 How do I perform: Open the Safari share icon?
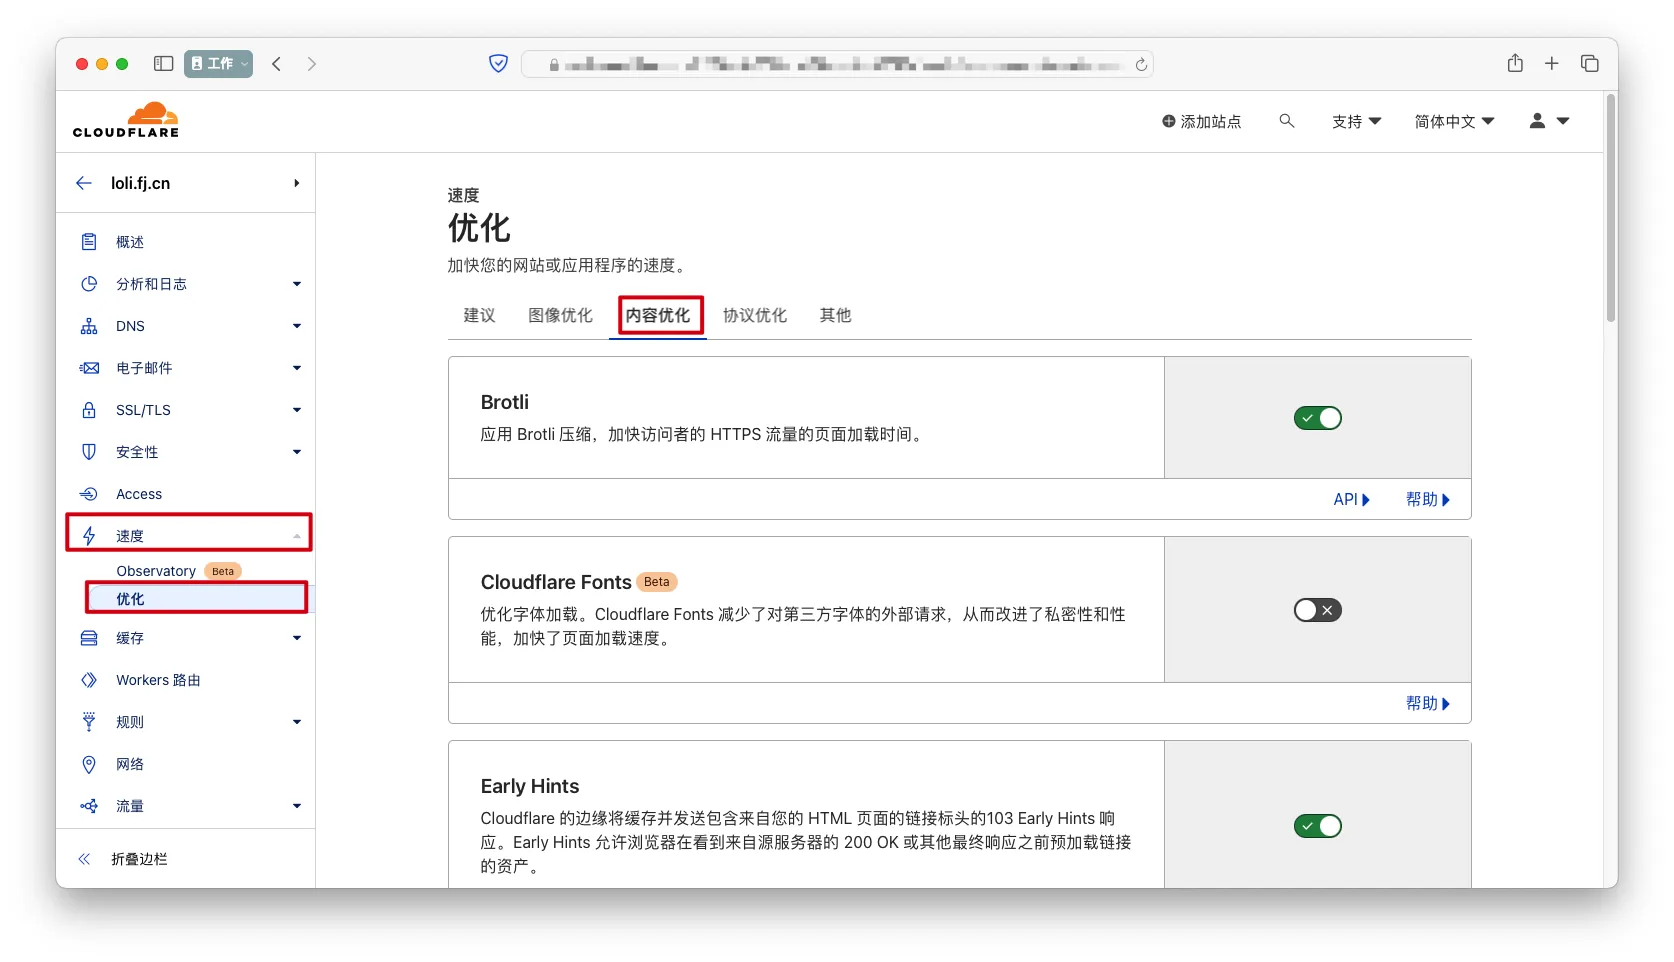click(1515, 63)
